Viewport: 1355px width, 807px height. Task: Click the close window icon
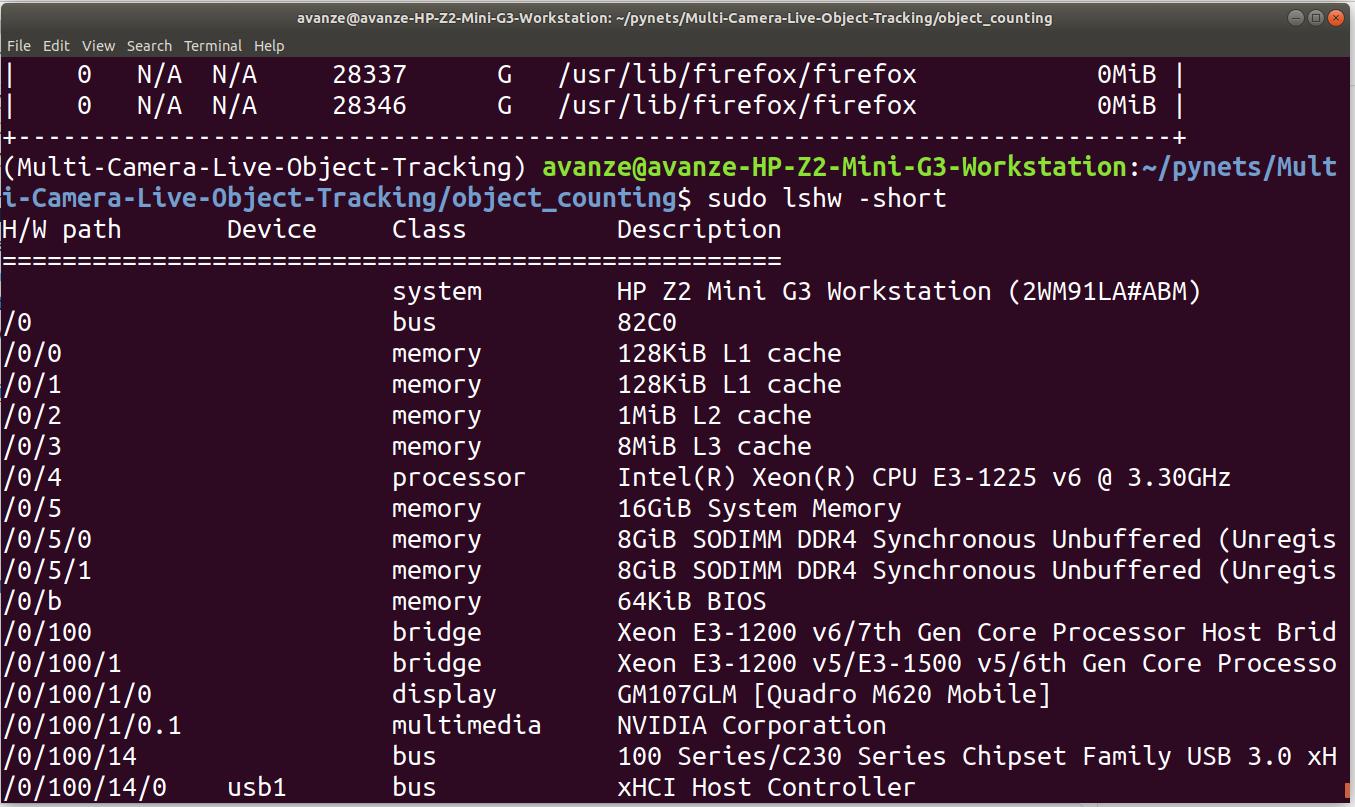(x=1338, y=17)
